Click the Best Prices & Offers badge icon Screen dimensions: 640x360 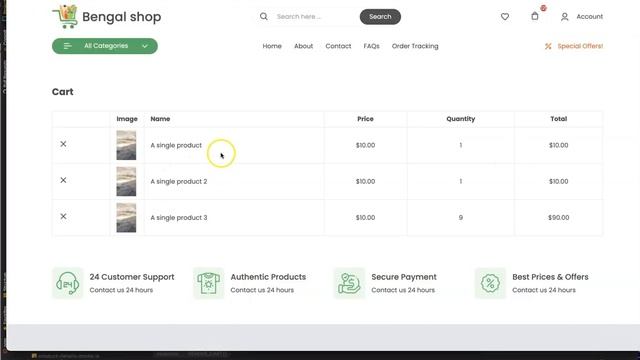pyautogui.click(x=490, y=283)
